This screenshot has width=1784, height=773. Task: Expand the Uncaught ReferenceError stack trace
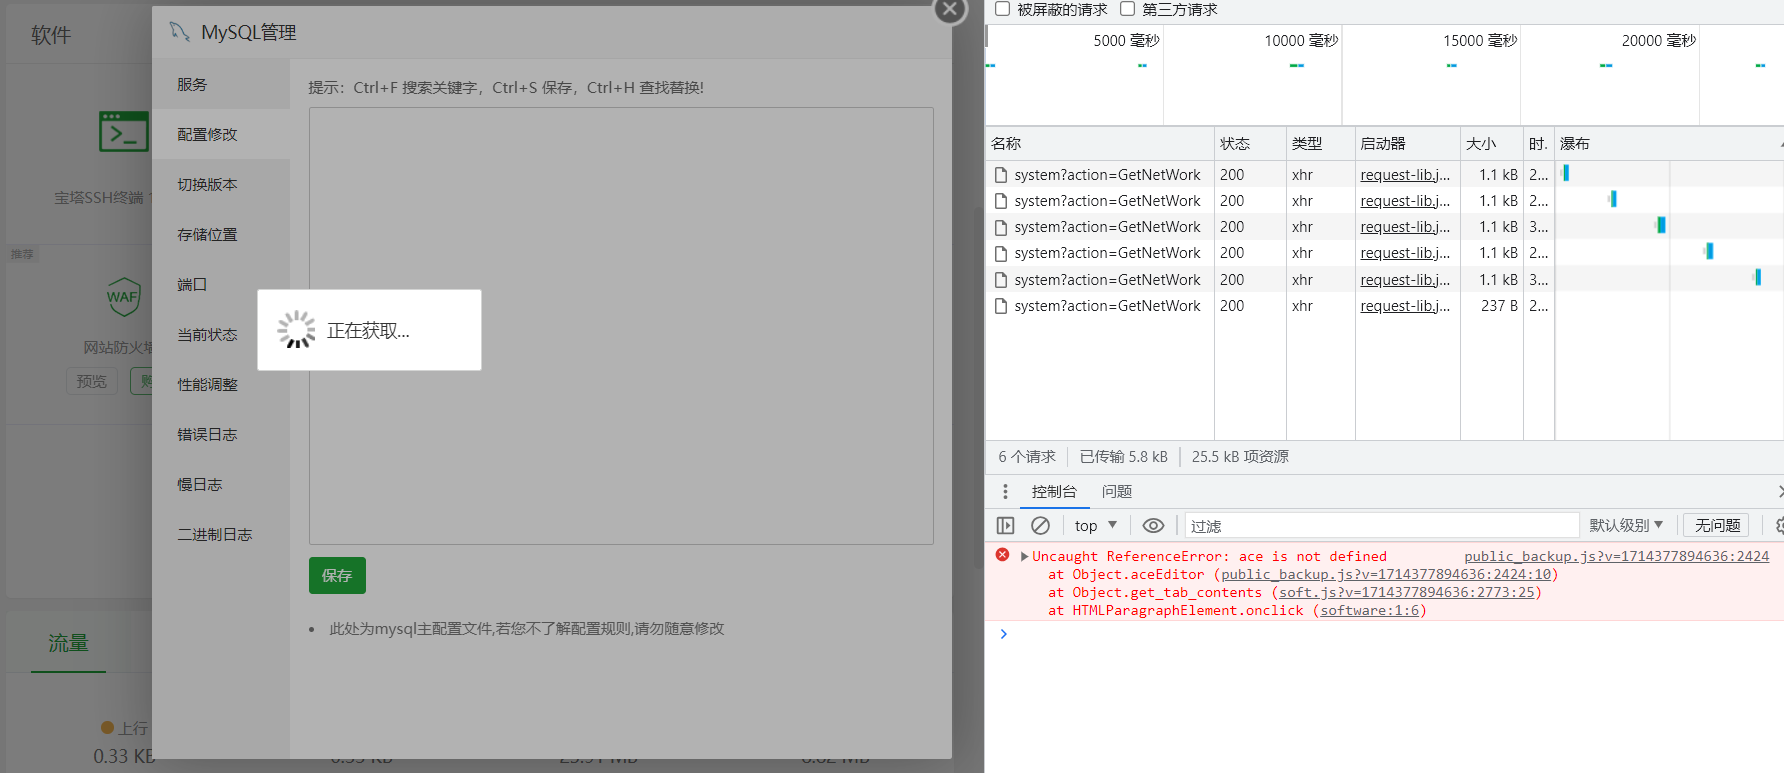click(1024, 556)
